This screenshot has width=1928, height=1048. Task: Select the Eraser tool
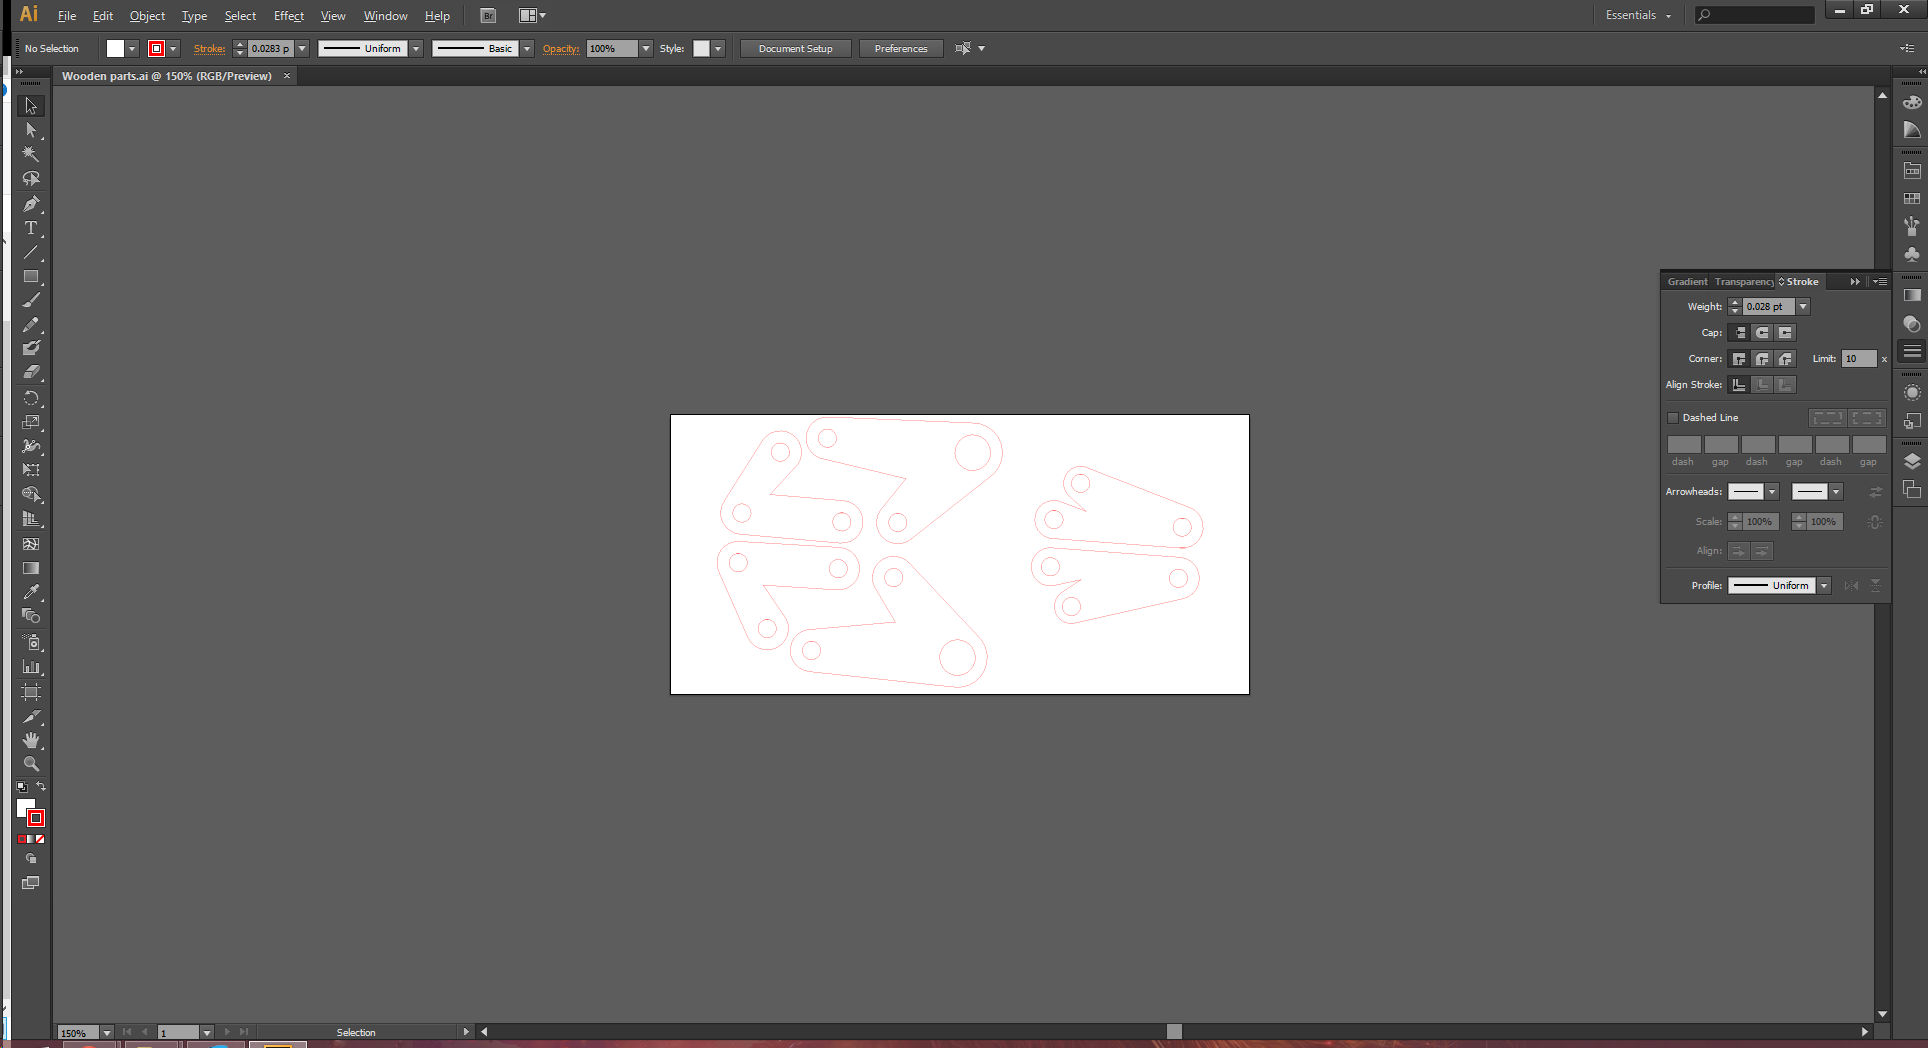pyautogui.click(x=31, y=372)
